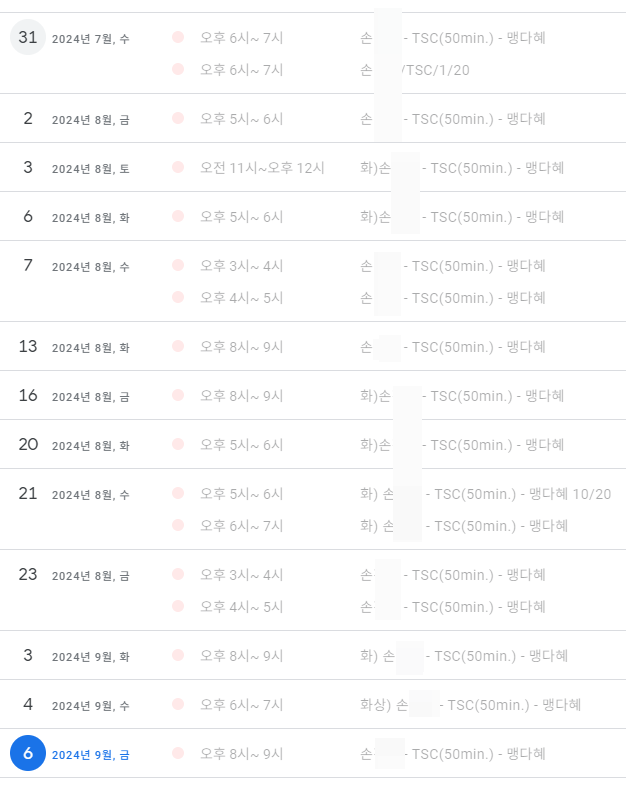Open the 2024년 9월, 금 date link
The height and width of the screenshot is (809, 626).
click(91, 755)
